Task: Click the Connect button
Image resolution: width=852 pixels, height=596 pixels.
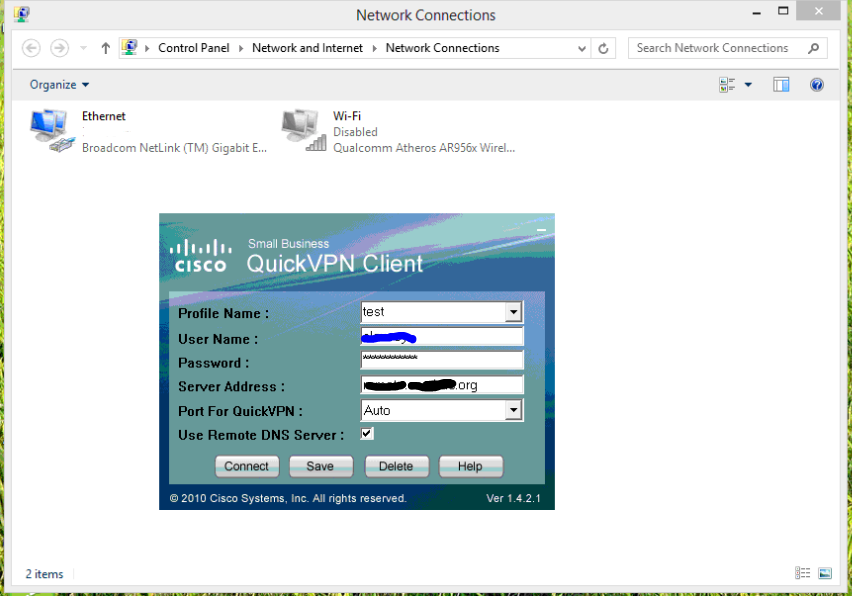Action: (x=247, y=466)
